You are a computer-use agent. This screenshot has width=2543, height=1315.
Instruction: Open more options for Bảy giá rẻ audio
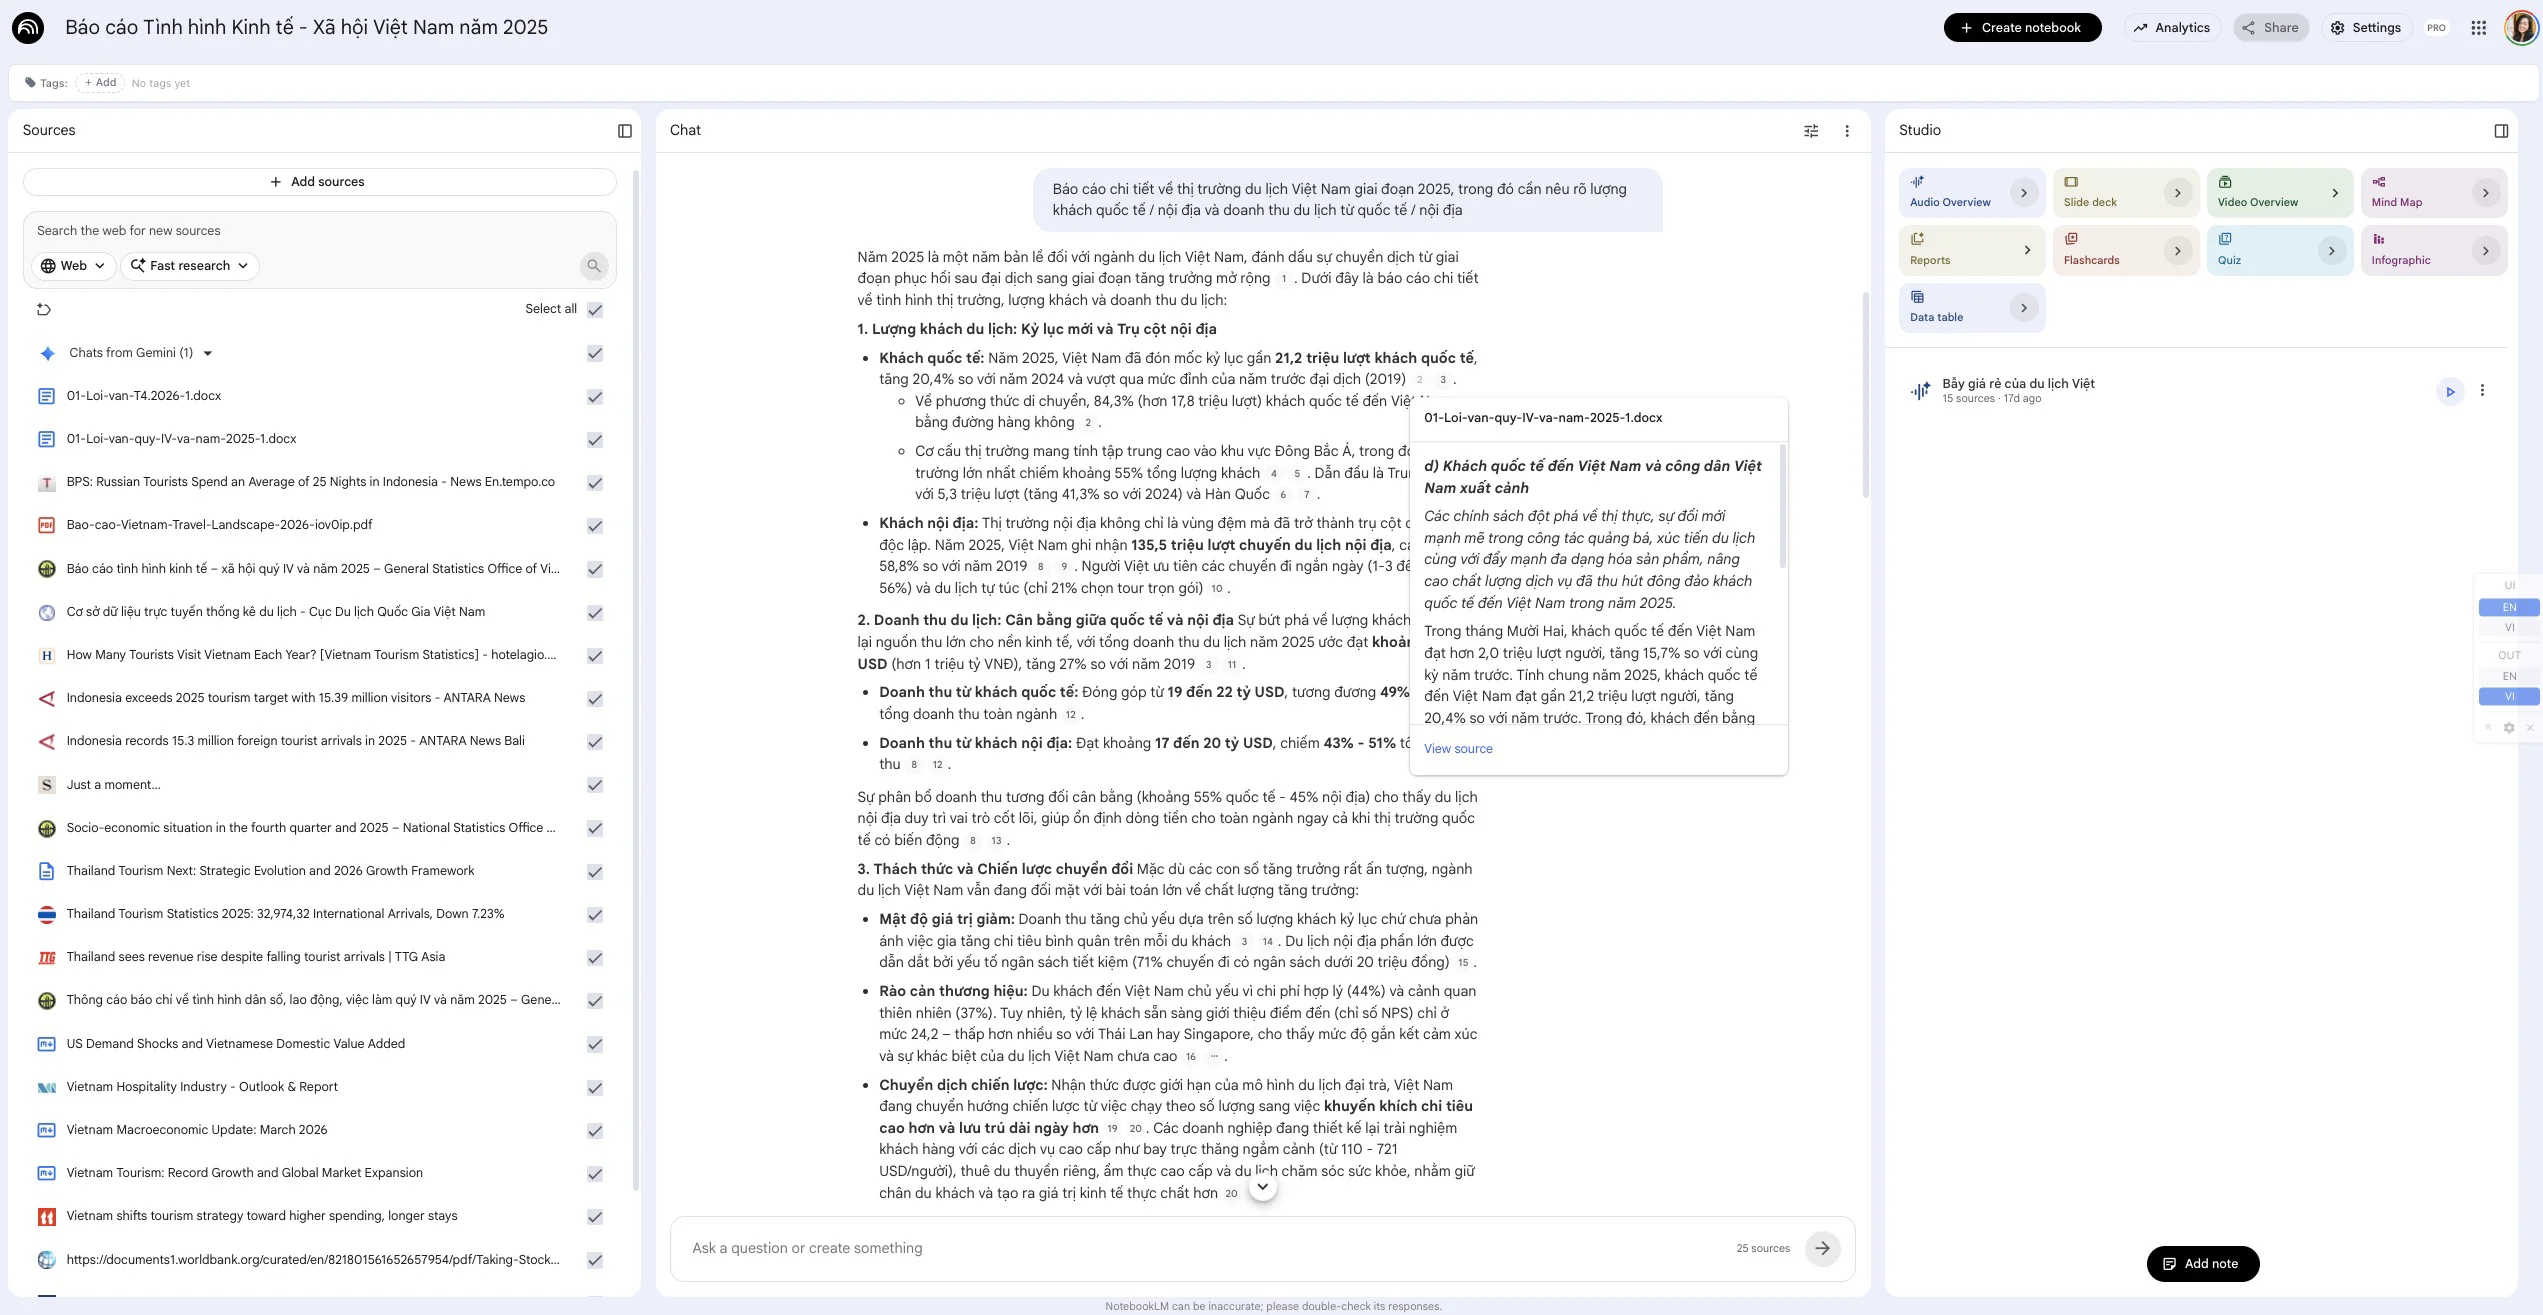2482,391
